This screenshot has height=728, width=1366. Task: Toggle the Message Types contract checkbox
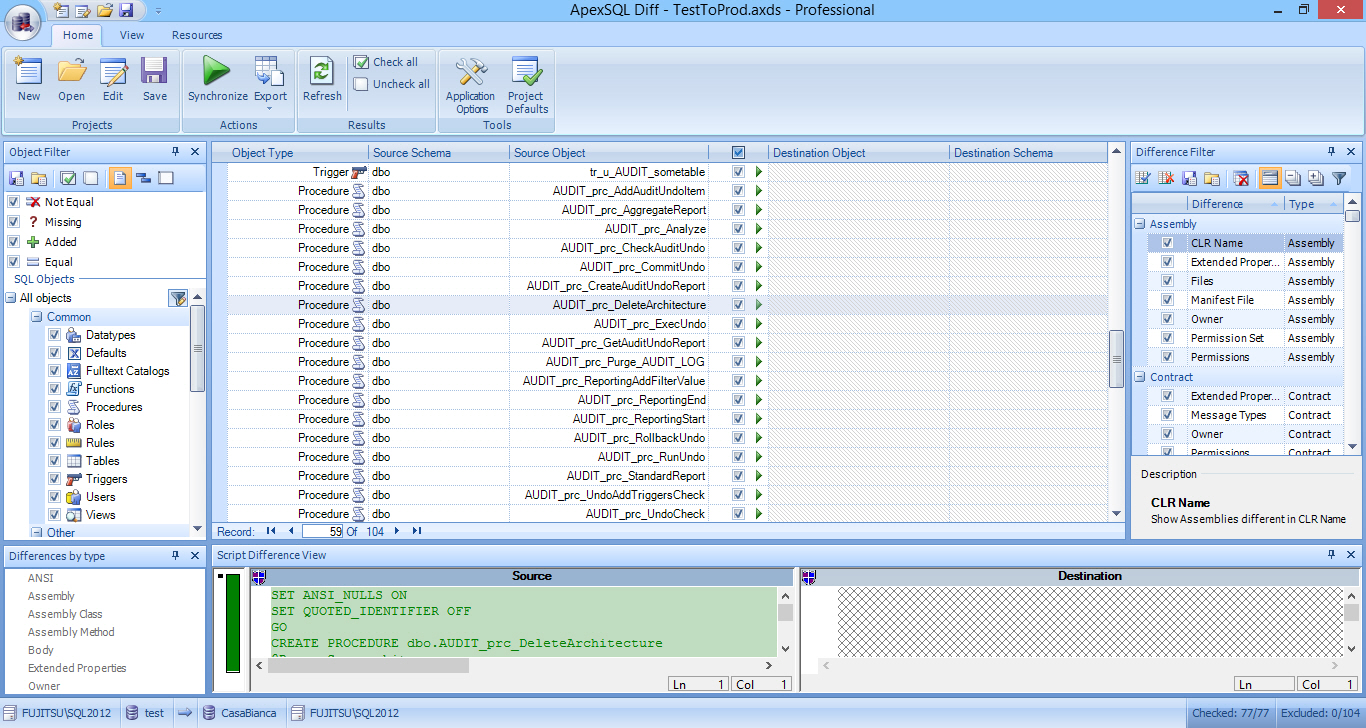tap(1167, 415)
